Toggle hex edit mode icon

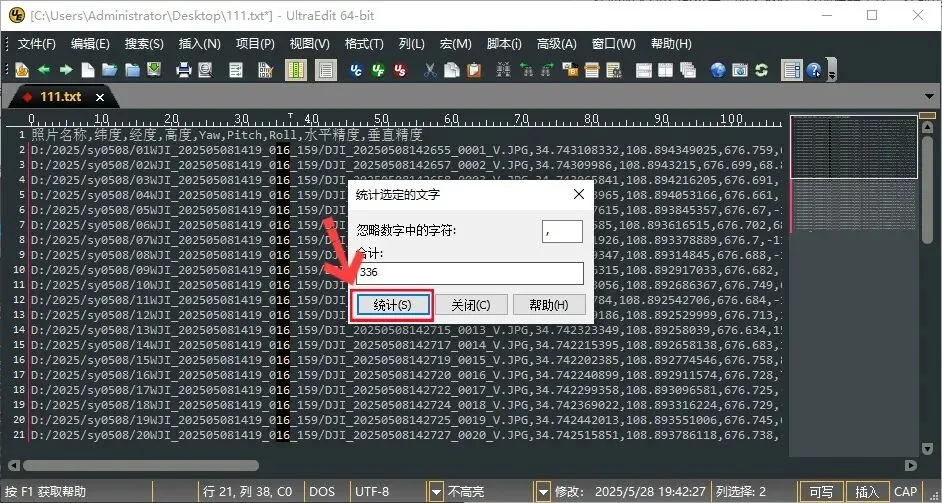click(265, 70)
